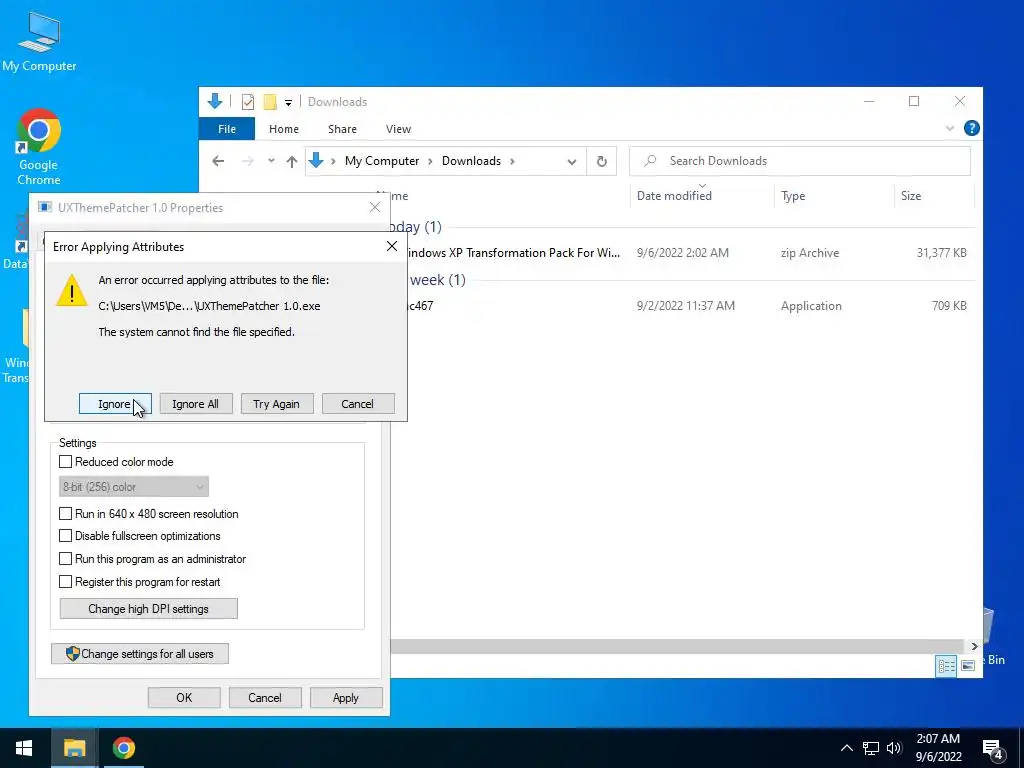Open the Customize Quick Access Toolbar dropdown

[288, 103]
